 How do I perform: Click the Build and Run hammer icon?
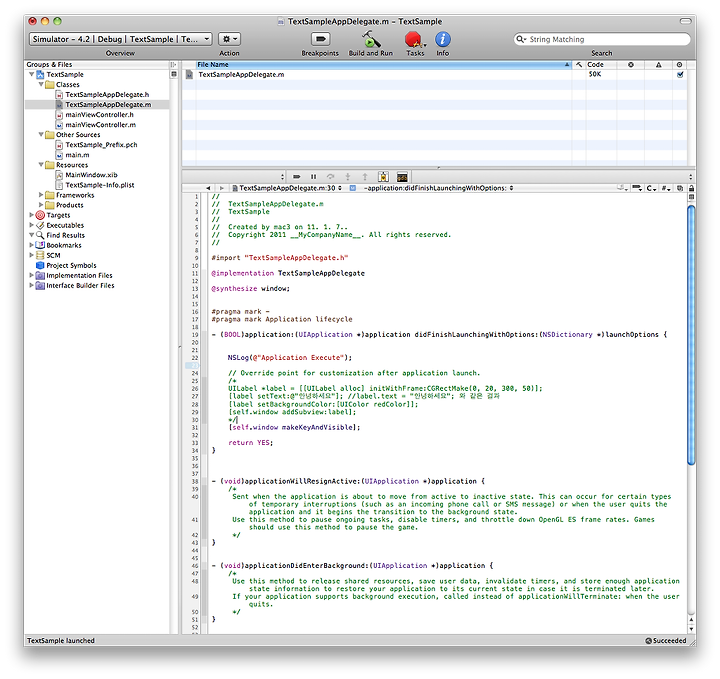coord(371,39)
